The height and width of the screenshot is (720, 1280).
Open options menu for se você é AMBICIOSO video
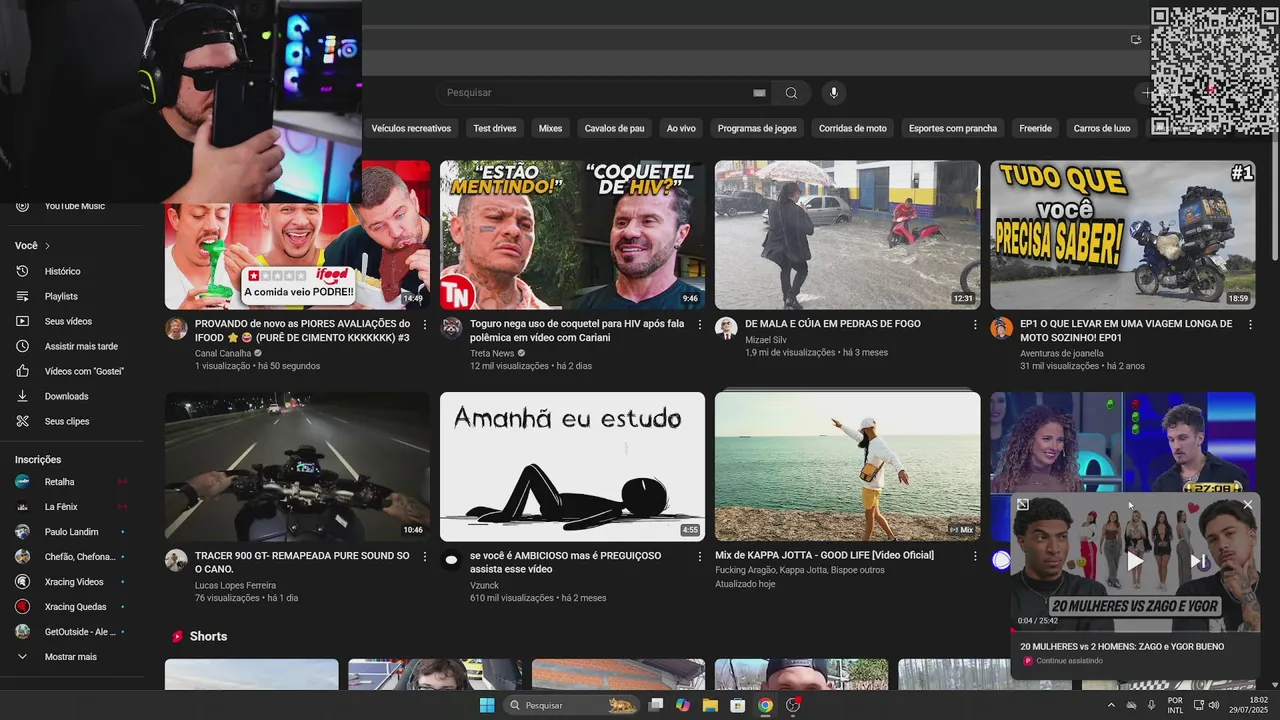click(700, 556)
